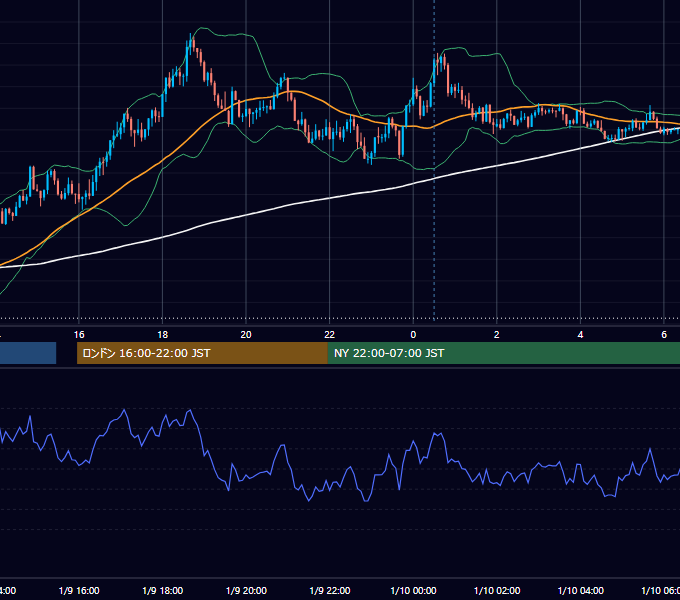680x600 pixels.
Task: Click the dotted vertical crosshair time marker
Action: (x=434, y=160)
